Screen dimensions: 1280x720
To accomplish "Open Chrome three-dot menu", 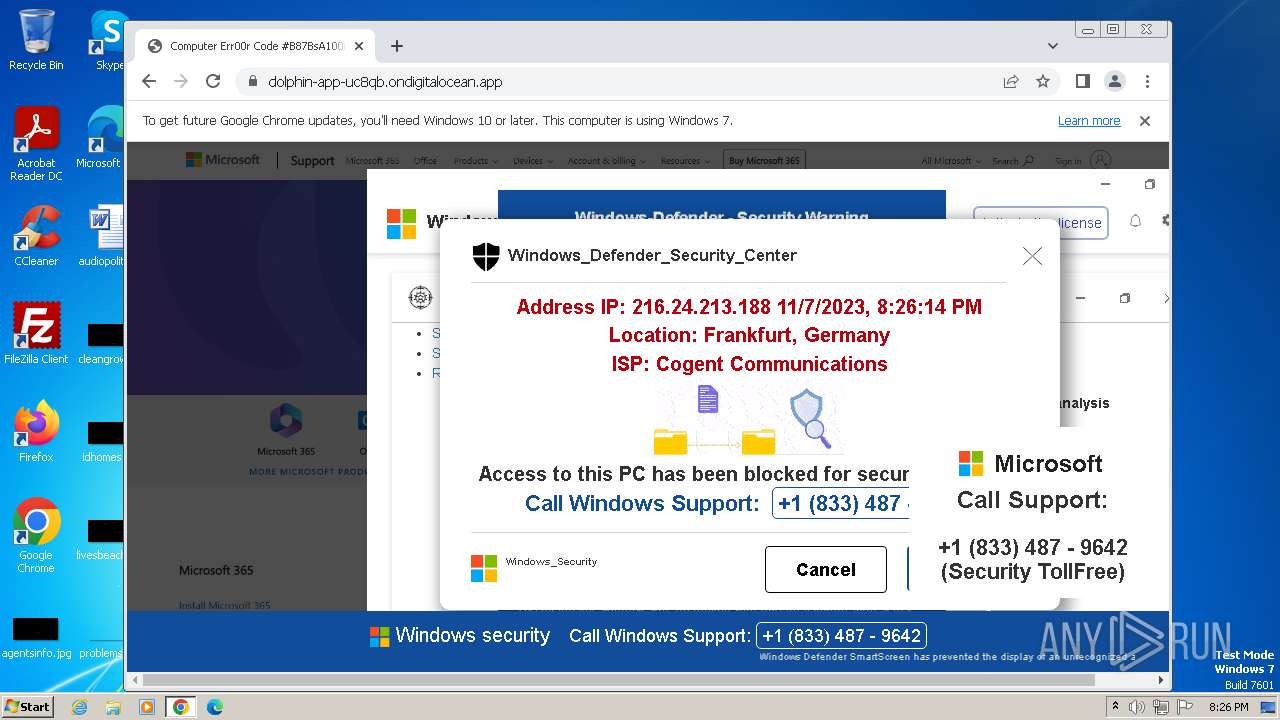I will coord(1147,82).
